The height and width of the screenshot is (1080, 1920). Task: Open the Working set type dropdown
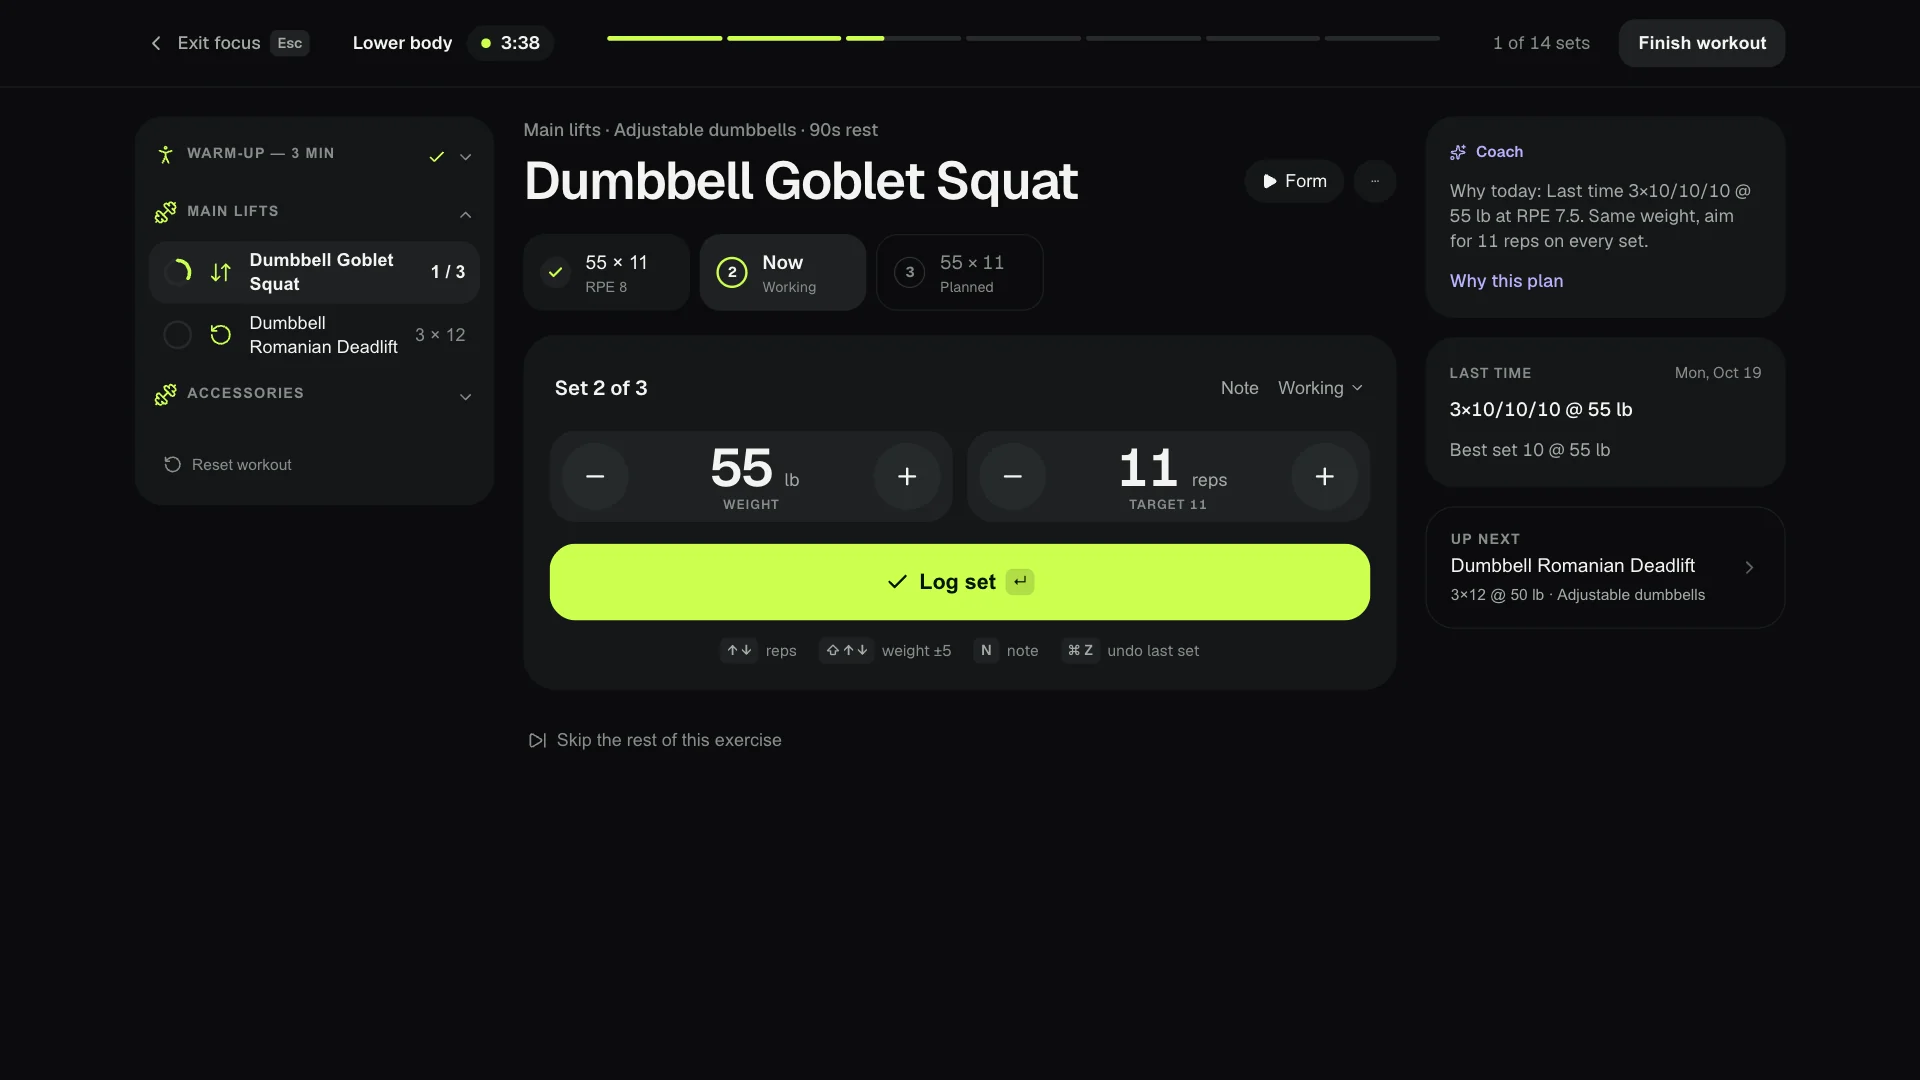[x=1320, y=388]
